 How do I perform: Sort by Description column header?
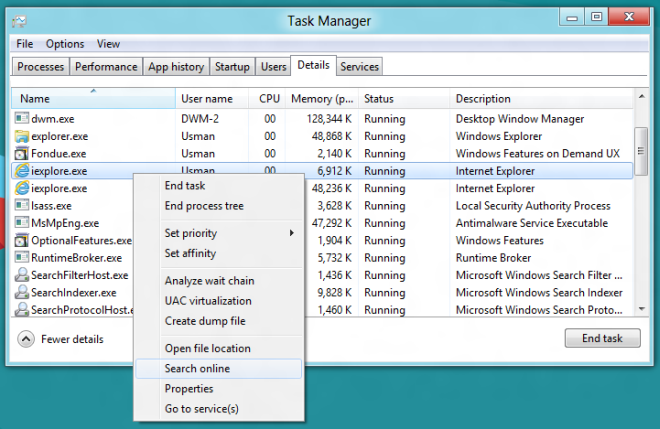[541, 99]
